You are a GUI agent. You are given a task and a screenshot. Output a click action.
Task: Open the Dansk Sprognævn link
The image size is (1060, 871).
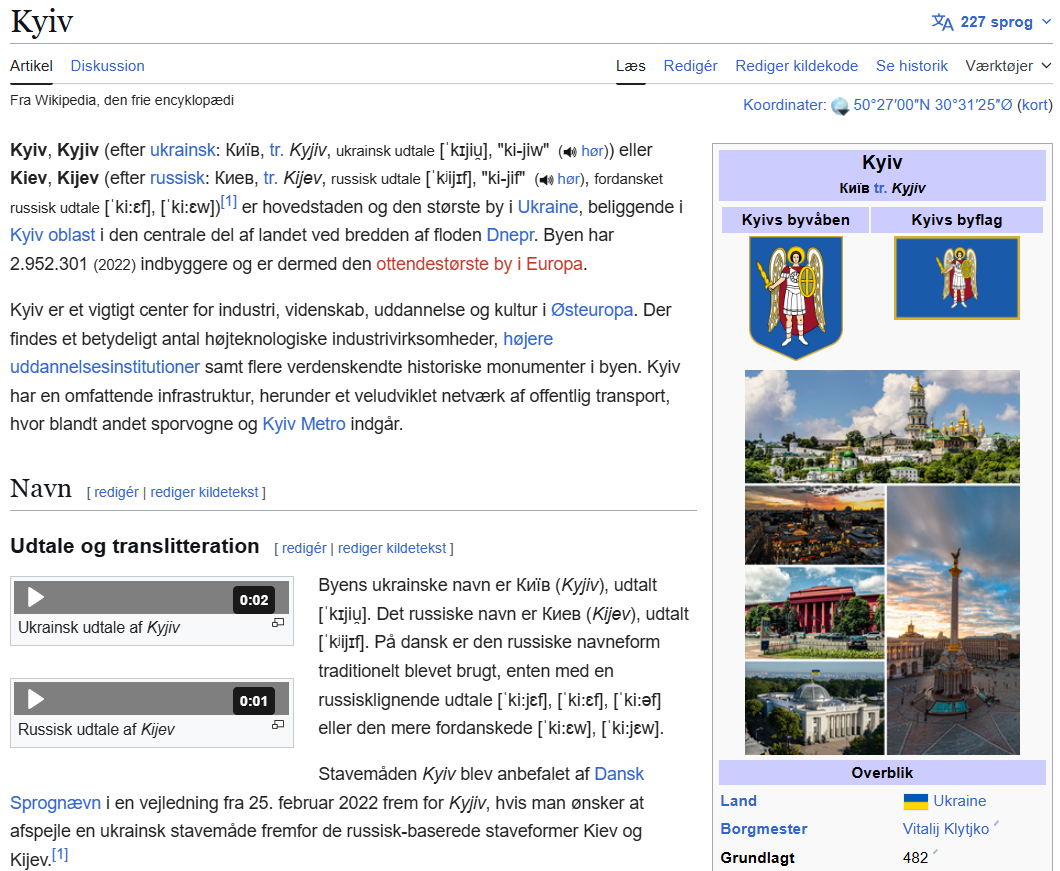click(x=619, y=774)
